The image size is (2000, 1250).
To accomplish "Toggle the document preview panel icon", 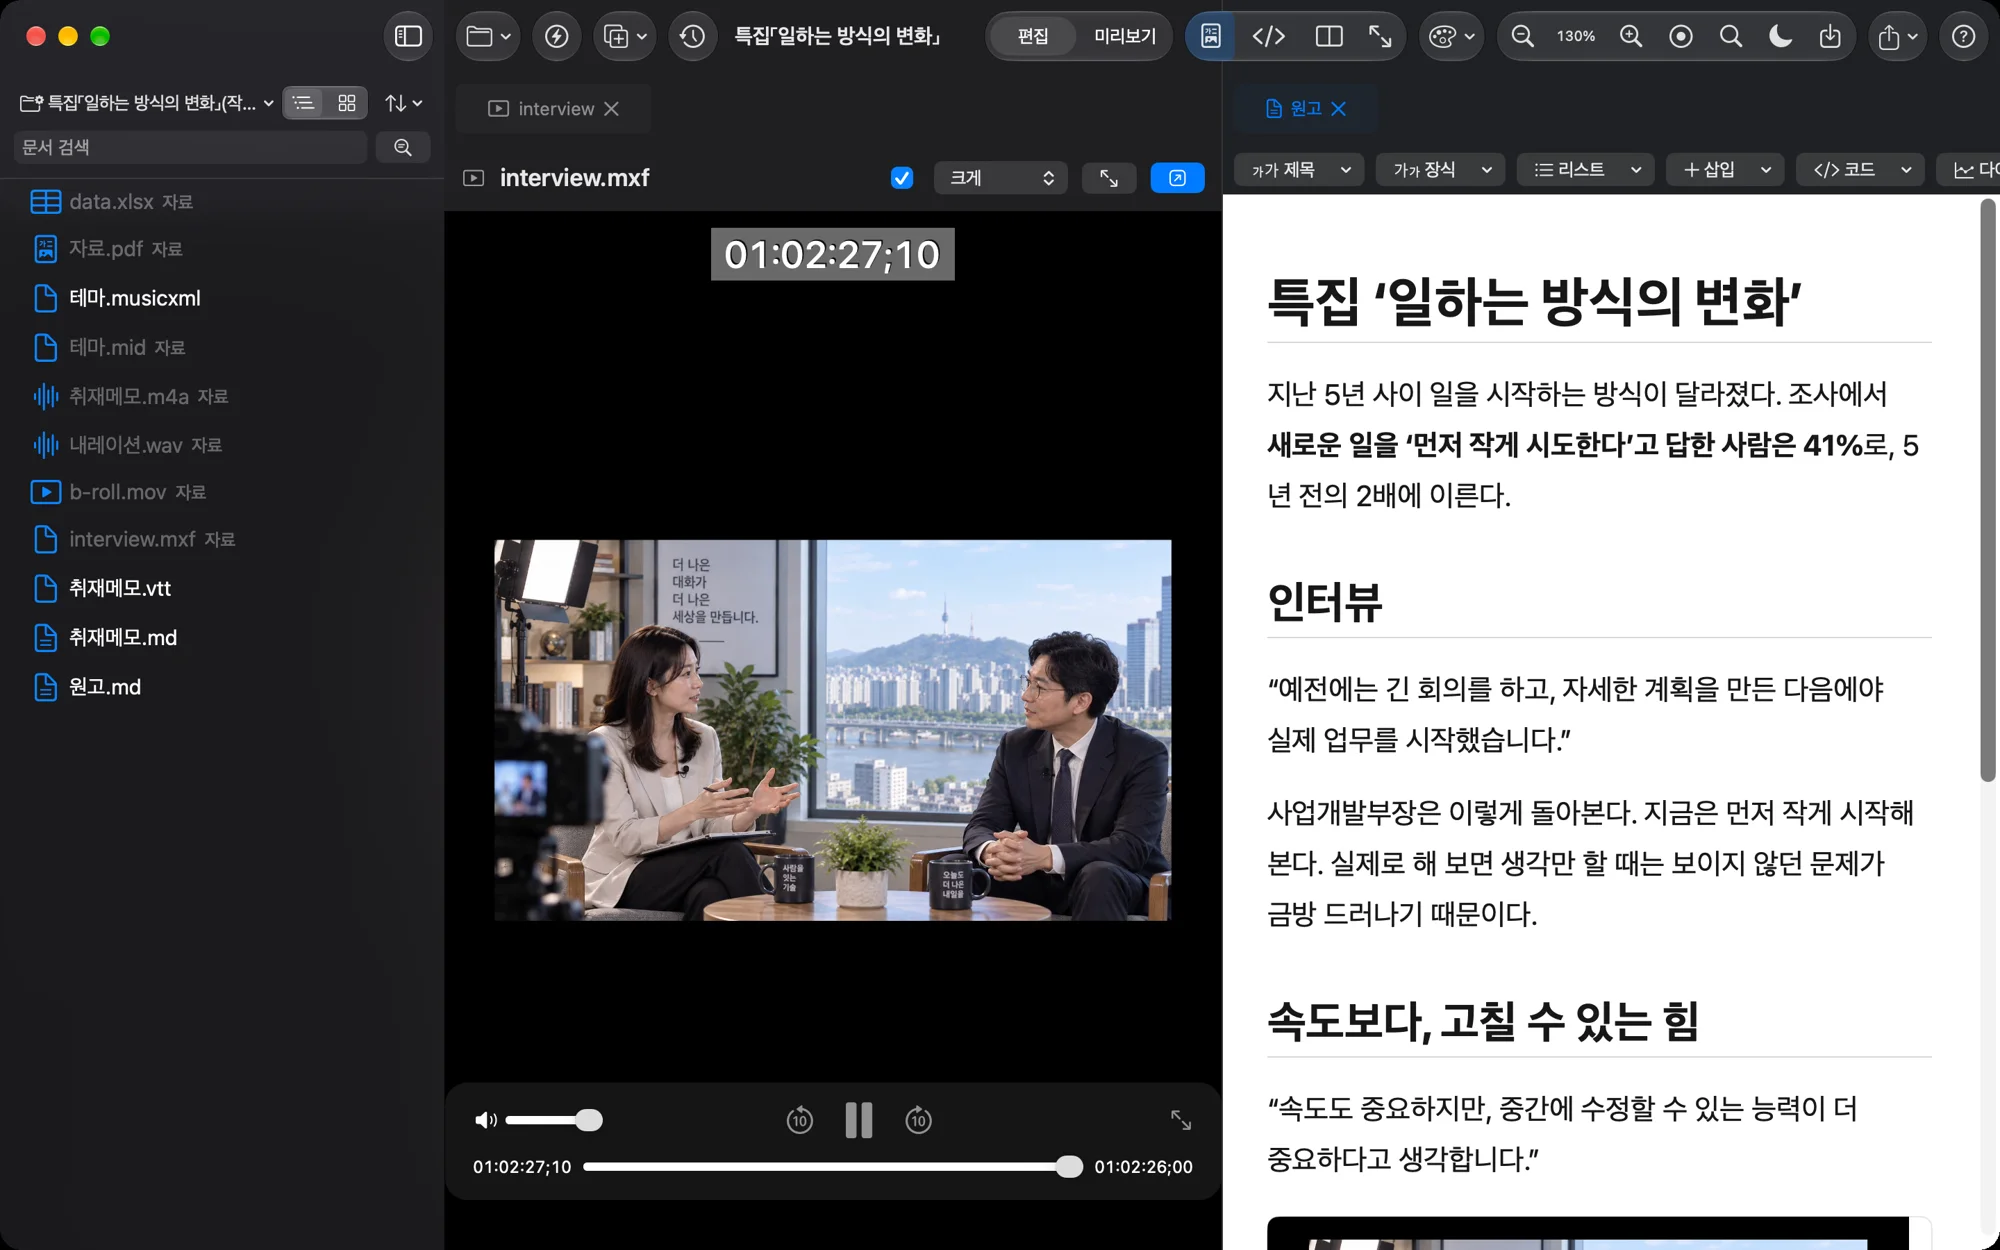I will point(1210,37).
